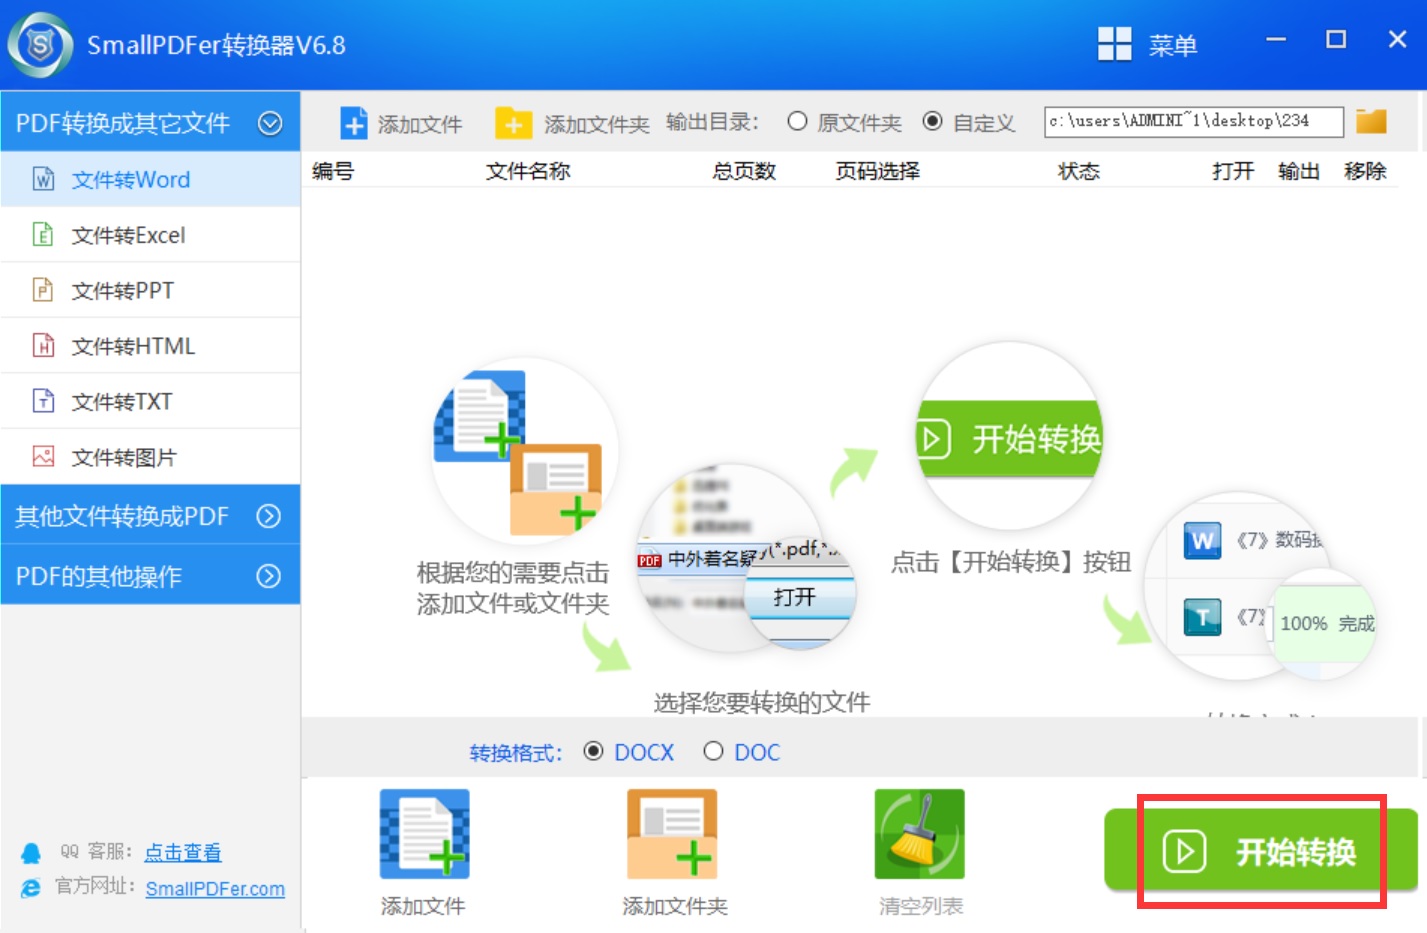Choose DOCX conversion format

[x=593, y=751]
